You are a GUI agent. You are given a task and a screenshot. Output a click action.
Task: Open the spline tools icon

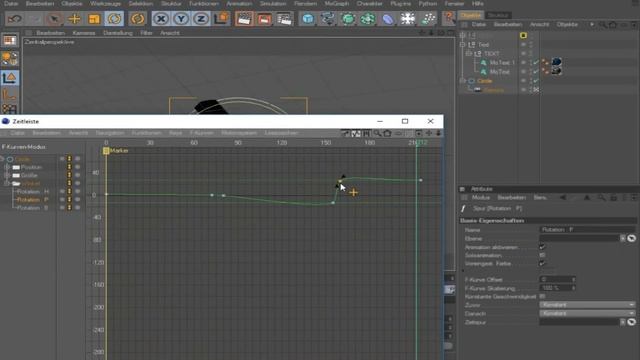click(328, 19)
